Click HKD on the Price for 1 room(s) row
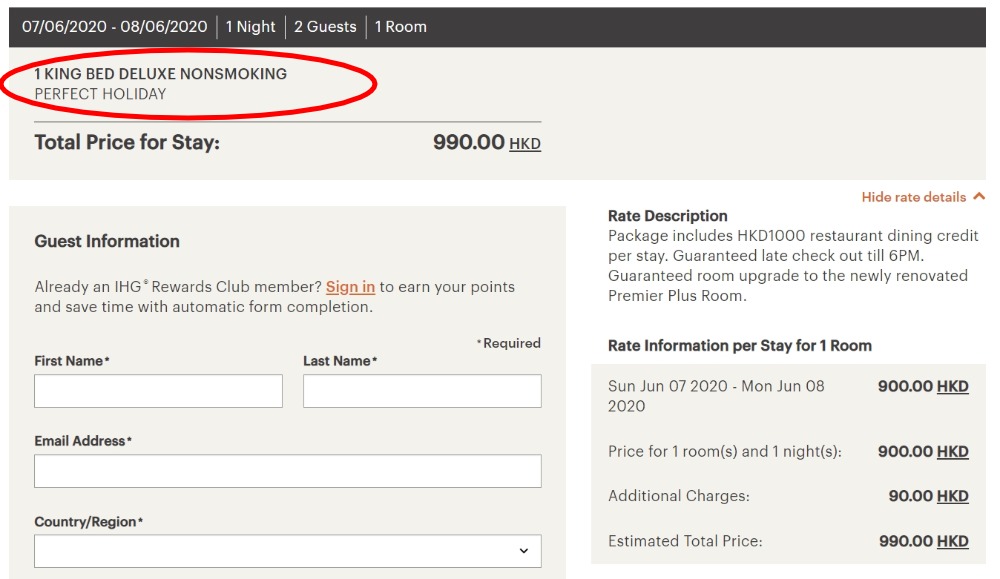1000x579 pixels. click(x=953, y=451)
